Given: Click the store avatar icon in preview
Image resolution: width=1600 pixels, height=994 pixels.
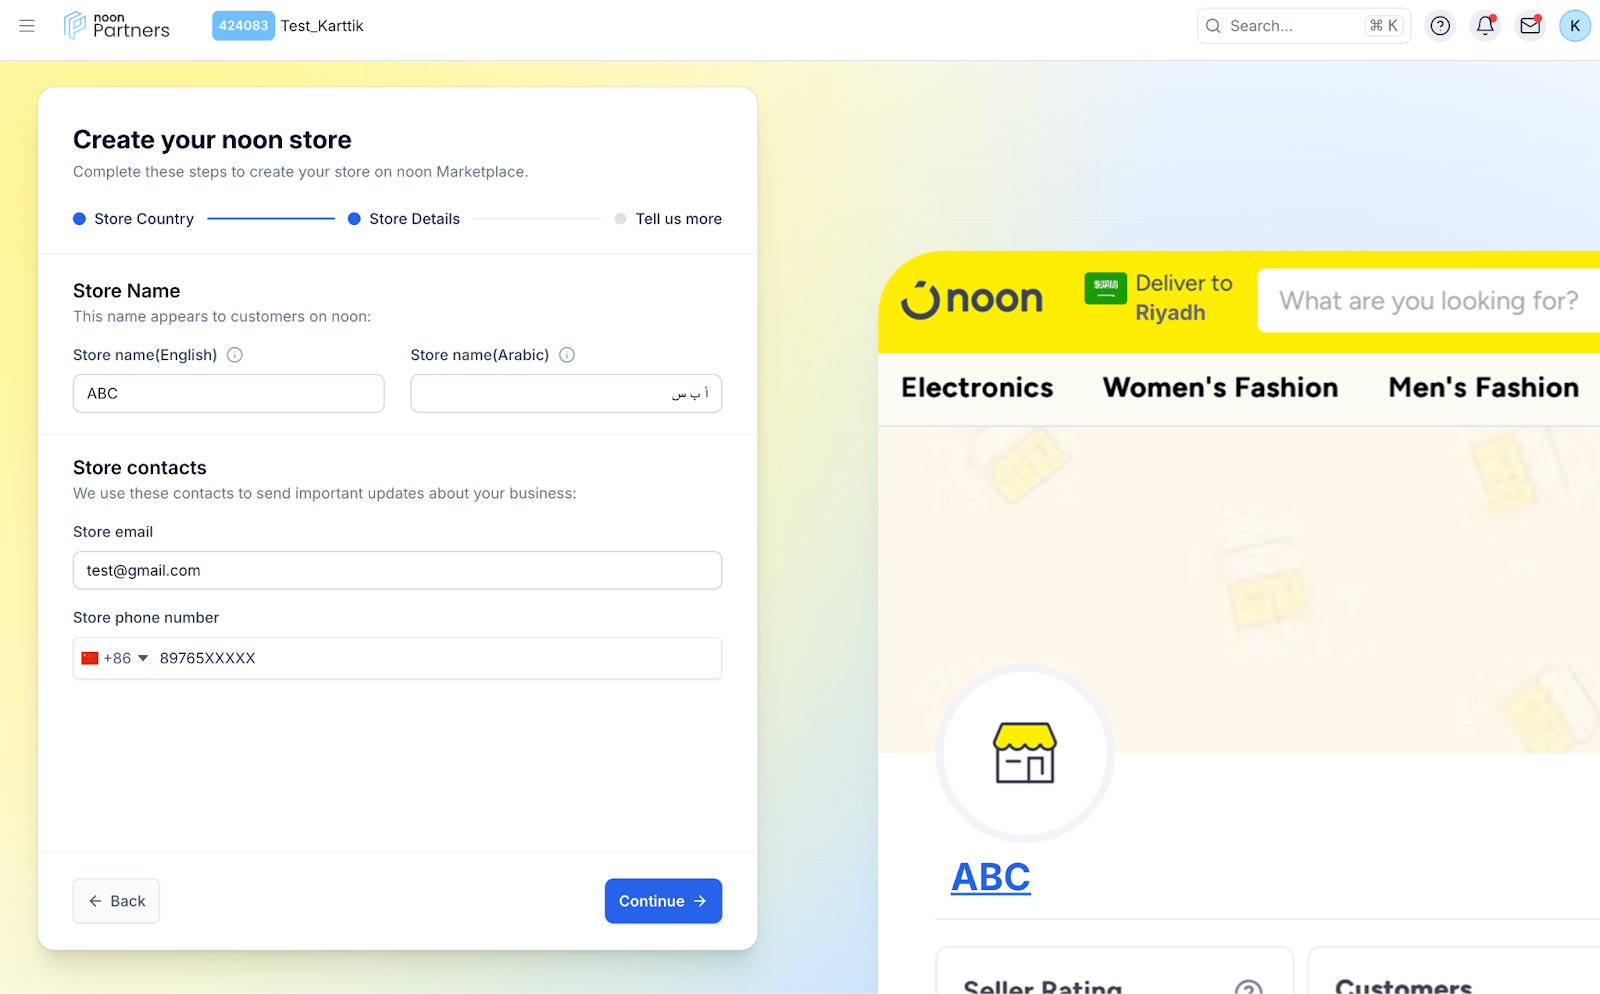Looking at the screenshot, I should (1024, 753).
